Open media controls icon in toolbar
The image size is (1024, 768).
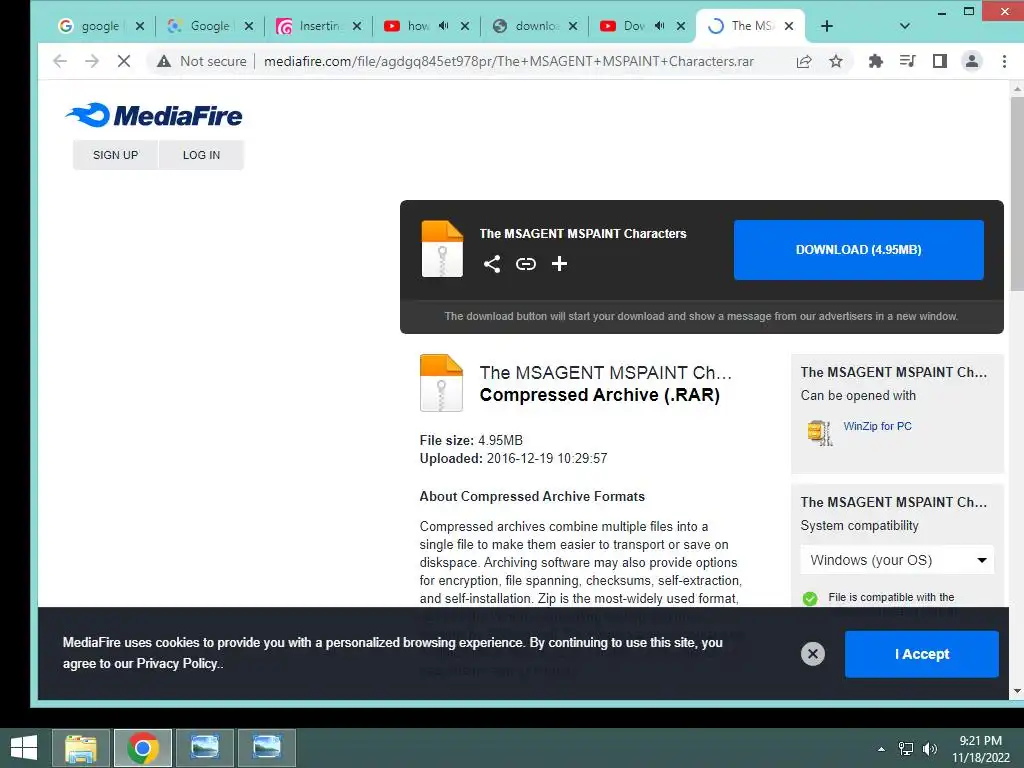(907, 61)
